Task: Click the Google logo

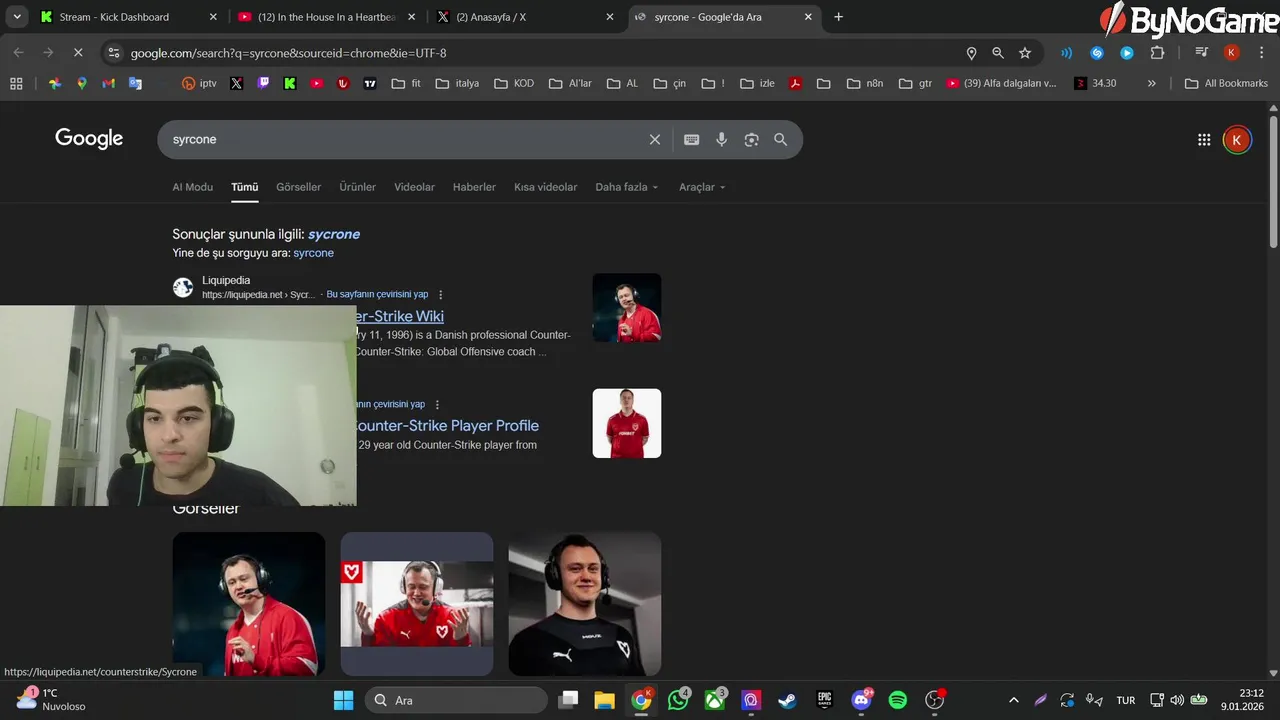Action: (89, 139)
